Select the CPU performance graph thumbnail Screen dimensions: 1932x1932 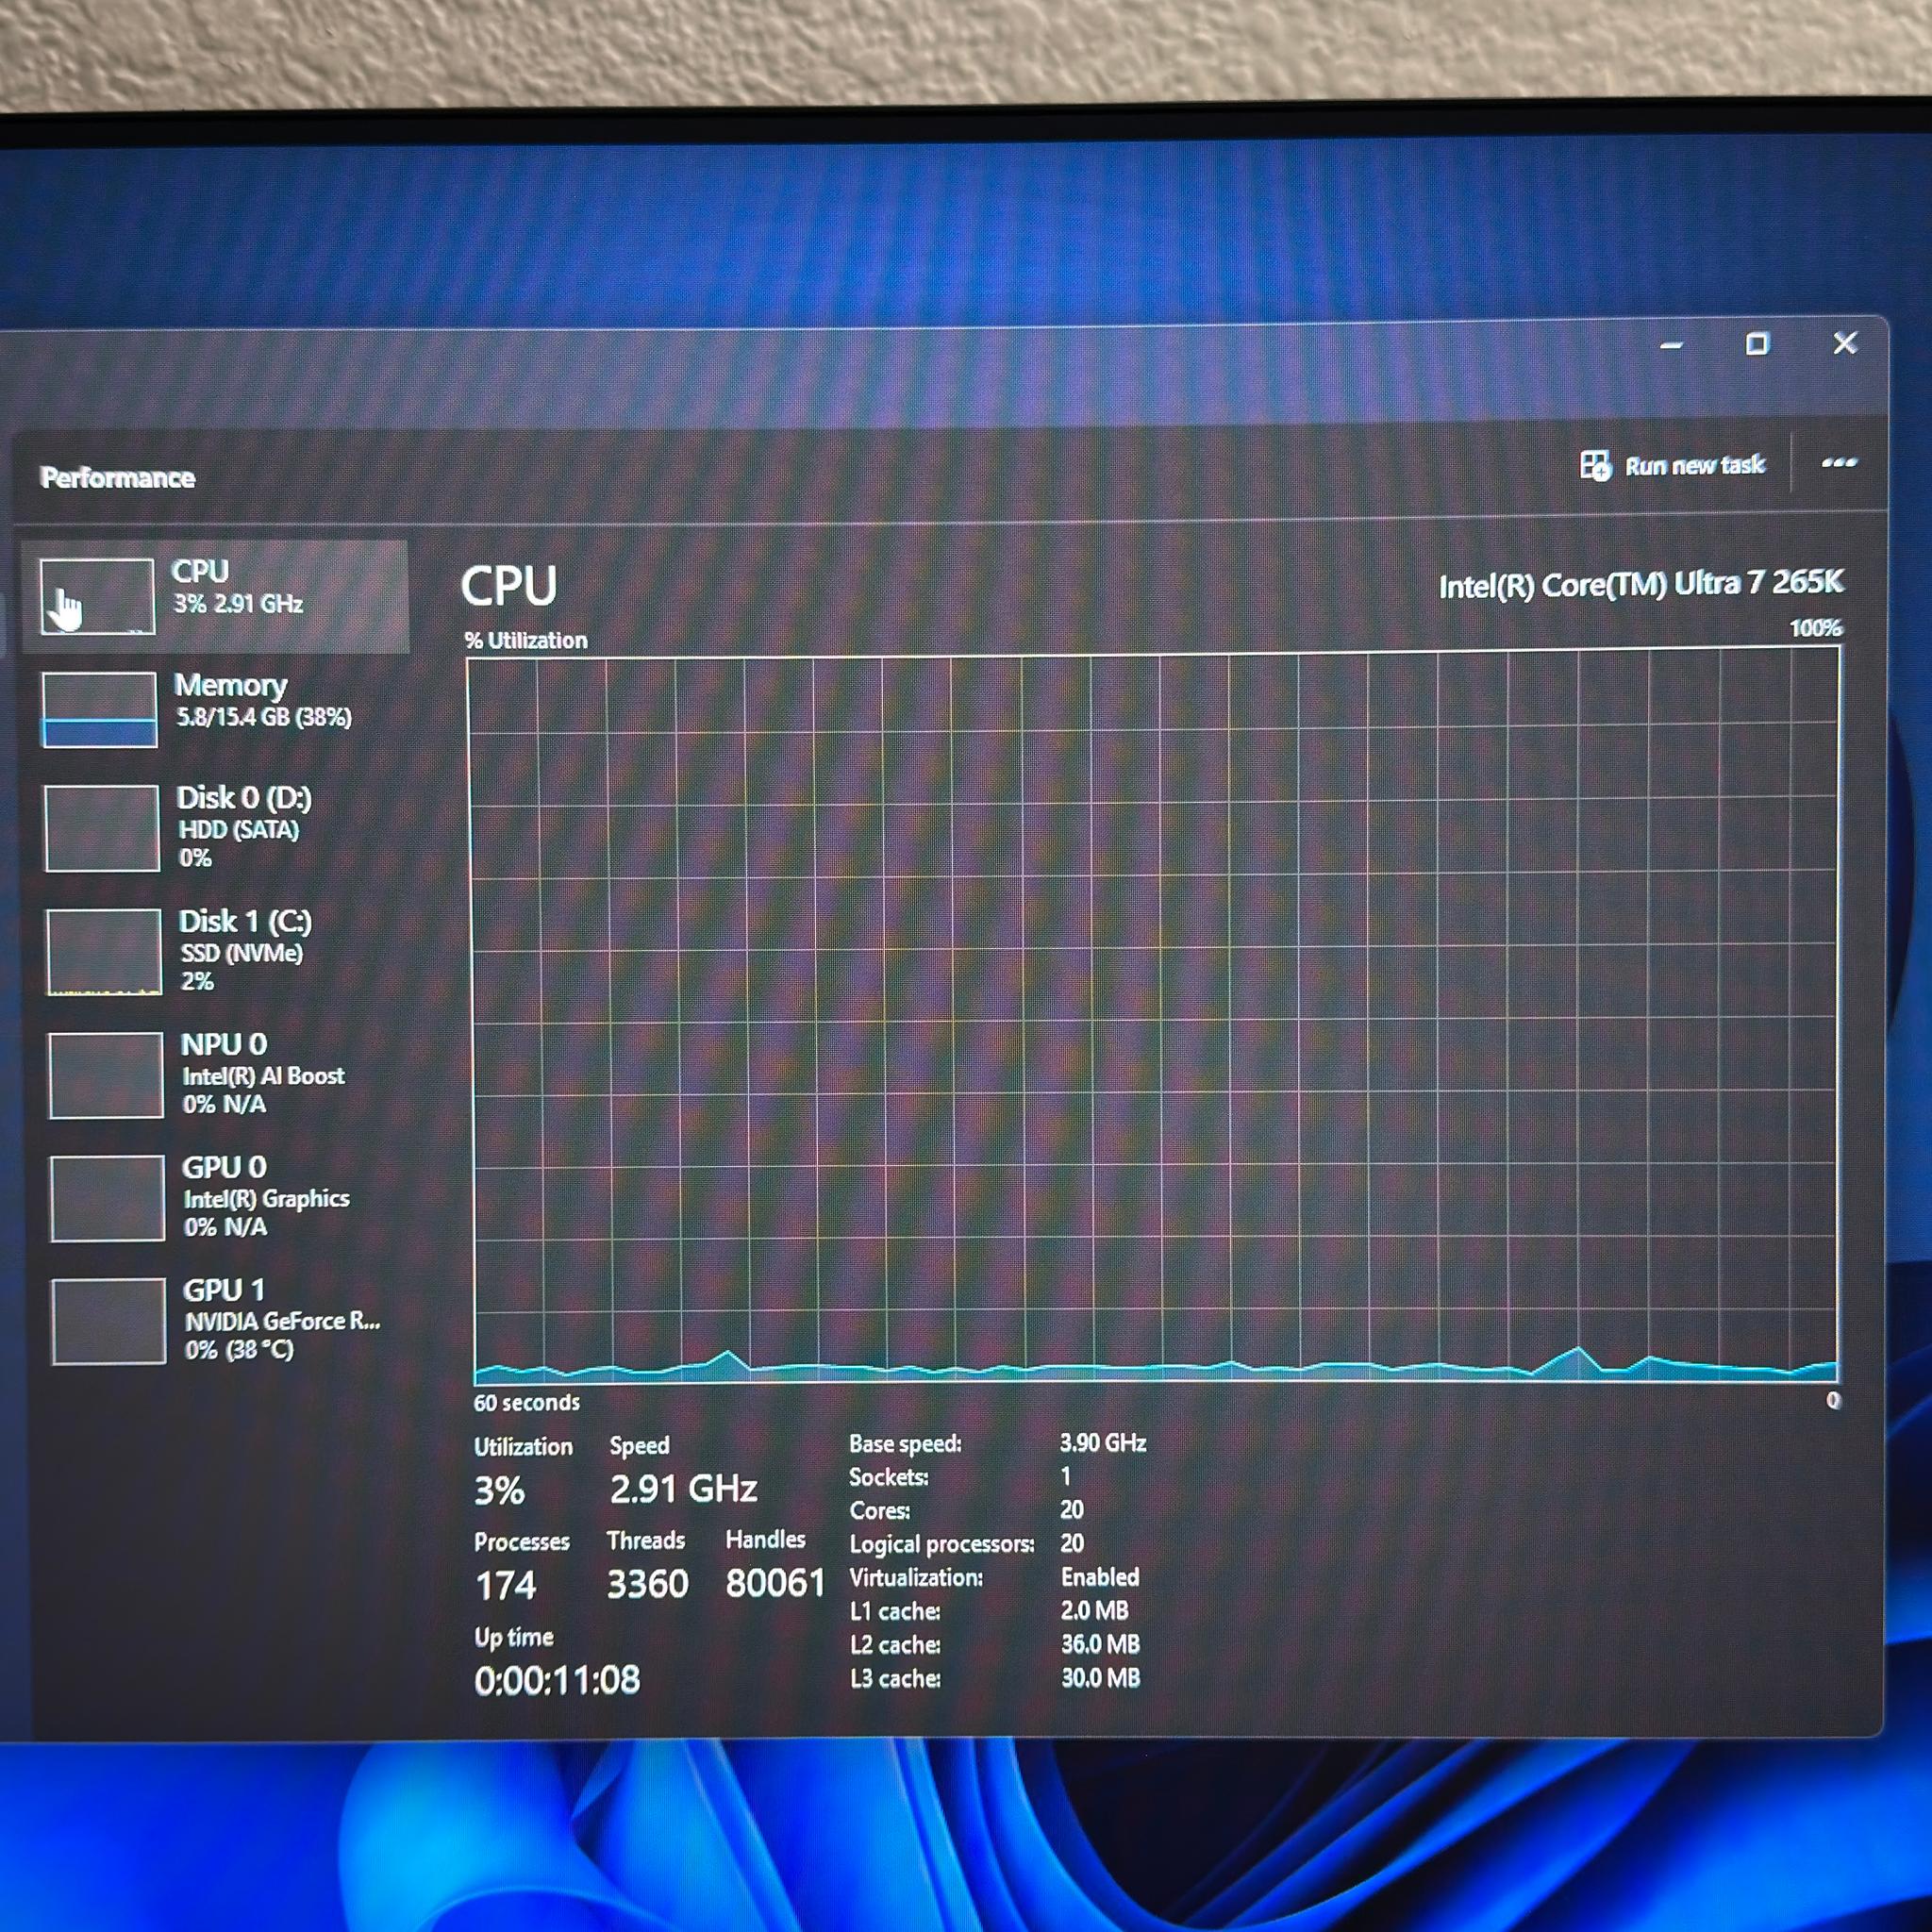[x=97, y=596]
